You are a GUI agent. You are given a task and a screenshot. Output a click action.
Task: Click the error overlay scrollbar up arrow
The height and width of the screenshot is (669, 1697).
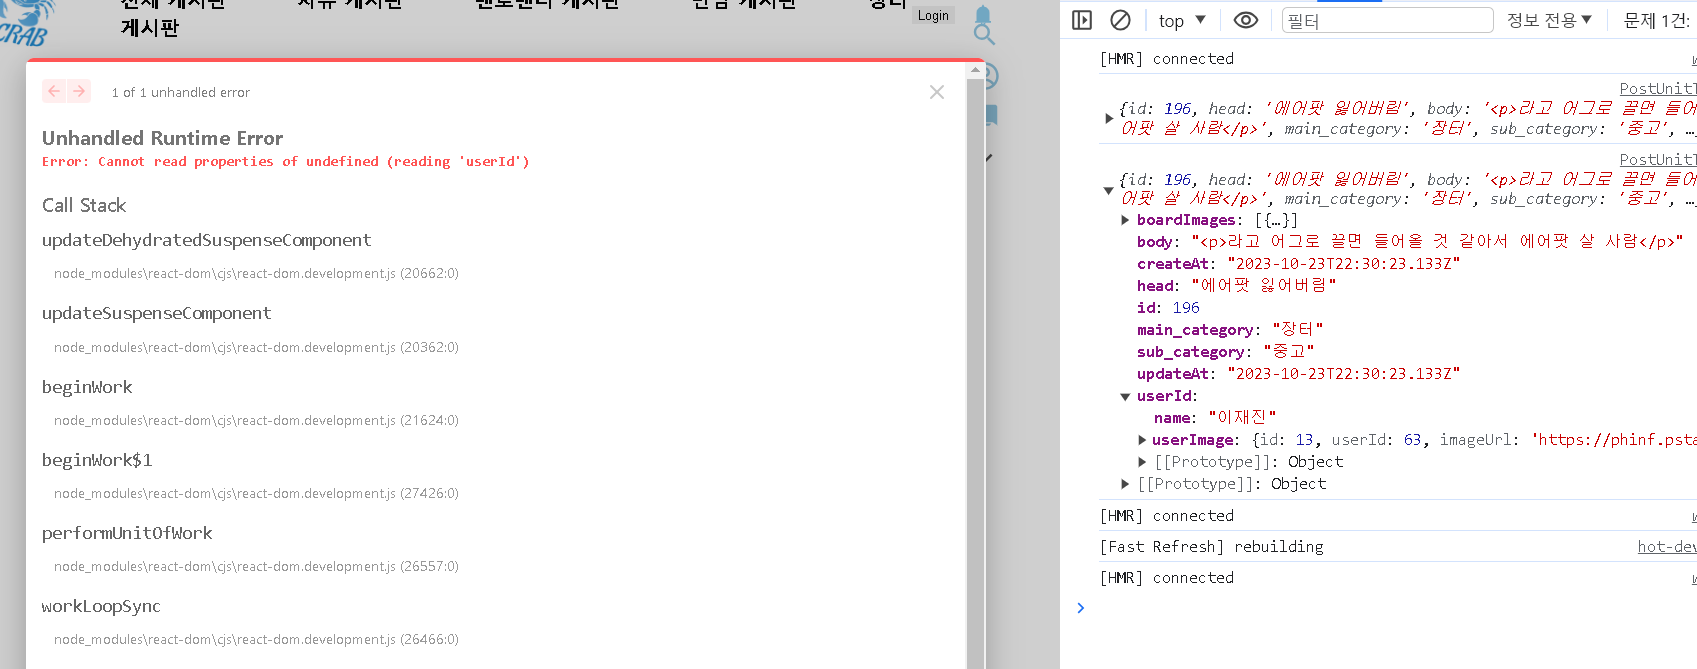[x=976, y=70]
